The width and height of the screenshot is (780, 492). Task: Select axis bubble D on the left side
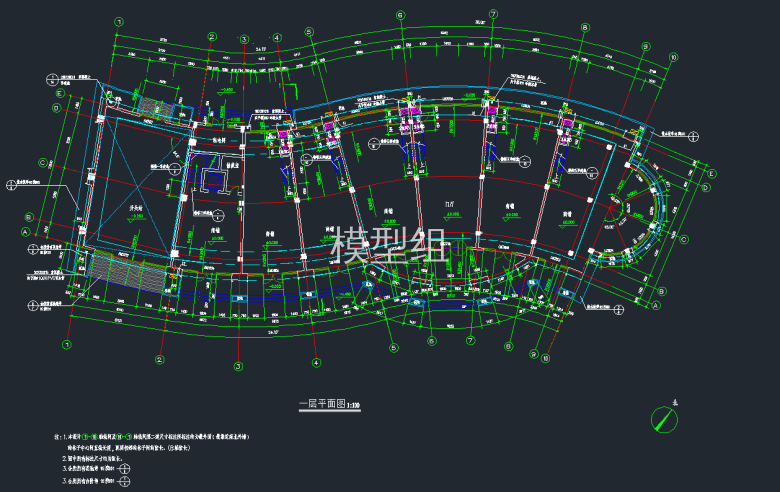[x=56, y=108]
